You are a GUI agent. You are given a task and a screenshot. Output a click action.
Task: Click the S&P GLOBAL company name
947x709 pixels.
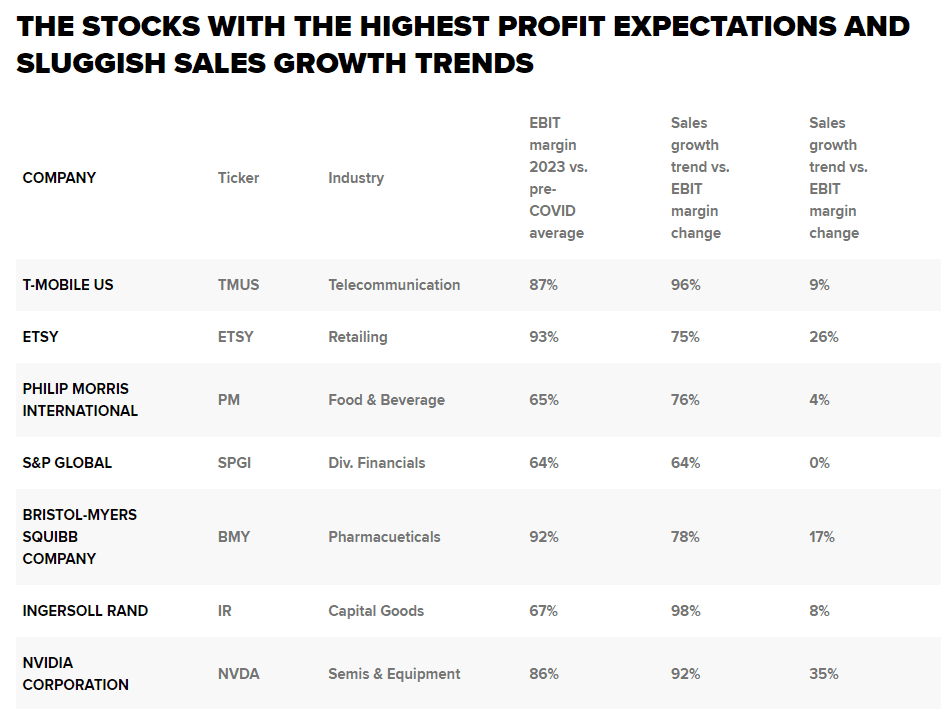[67, 463]
